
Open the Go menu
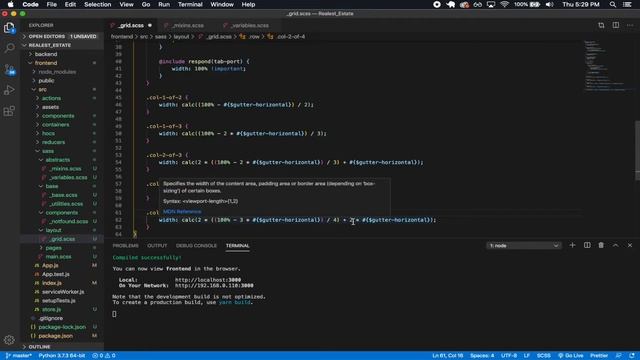pos(146,4)
